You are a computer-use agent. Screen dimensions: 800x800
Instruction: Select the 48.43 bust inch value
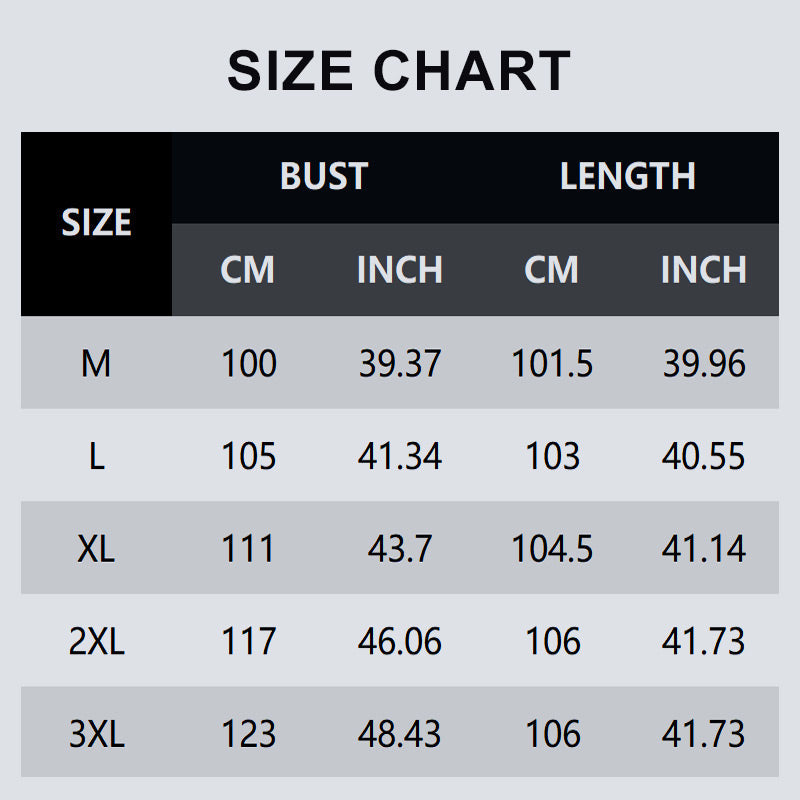[x=399, y=734]
